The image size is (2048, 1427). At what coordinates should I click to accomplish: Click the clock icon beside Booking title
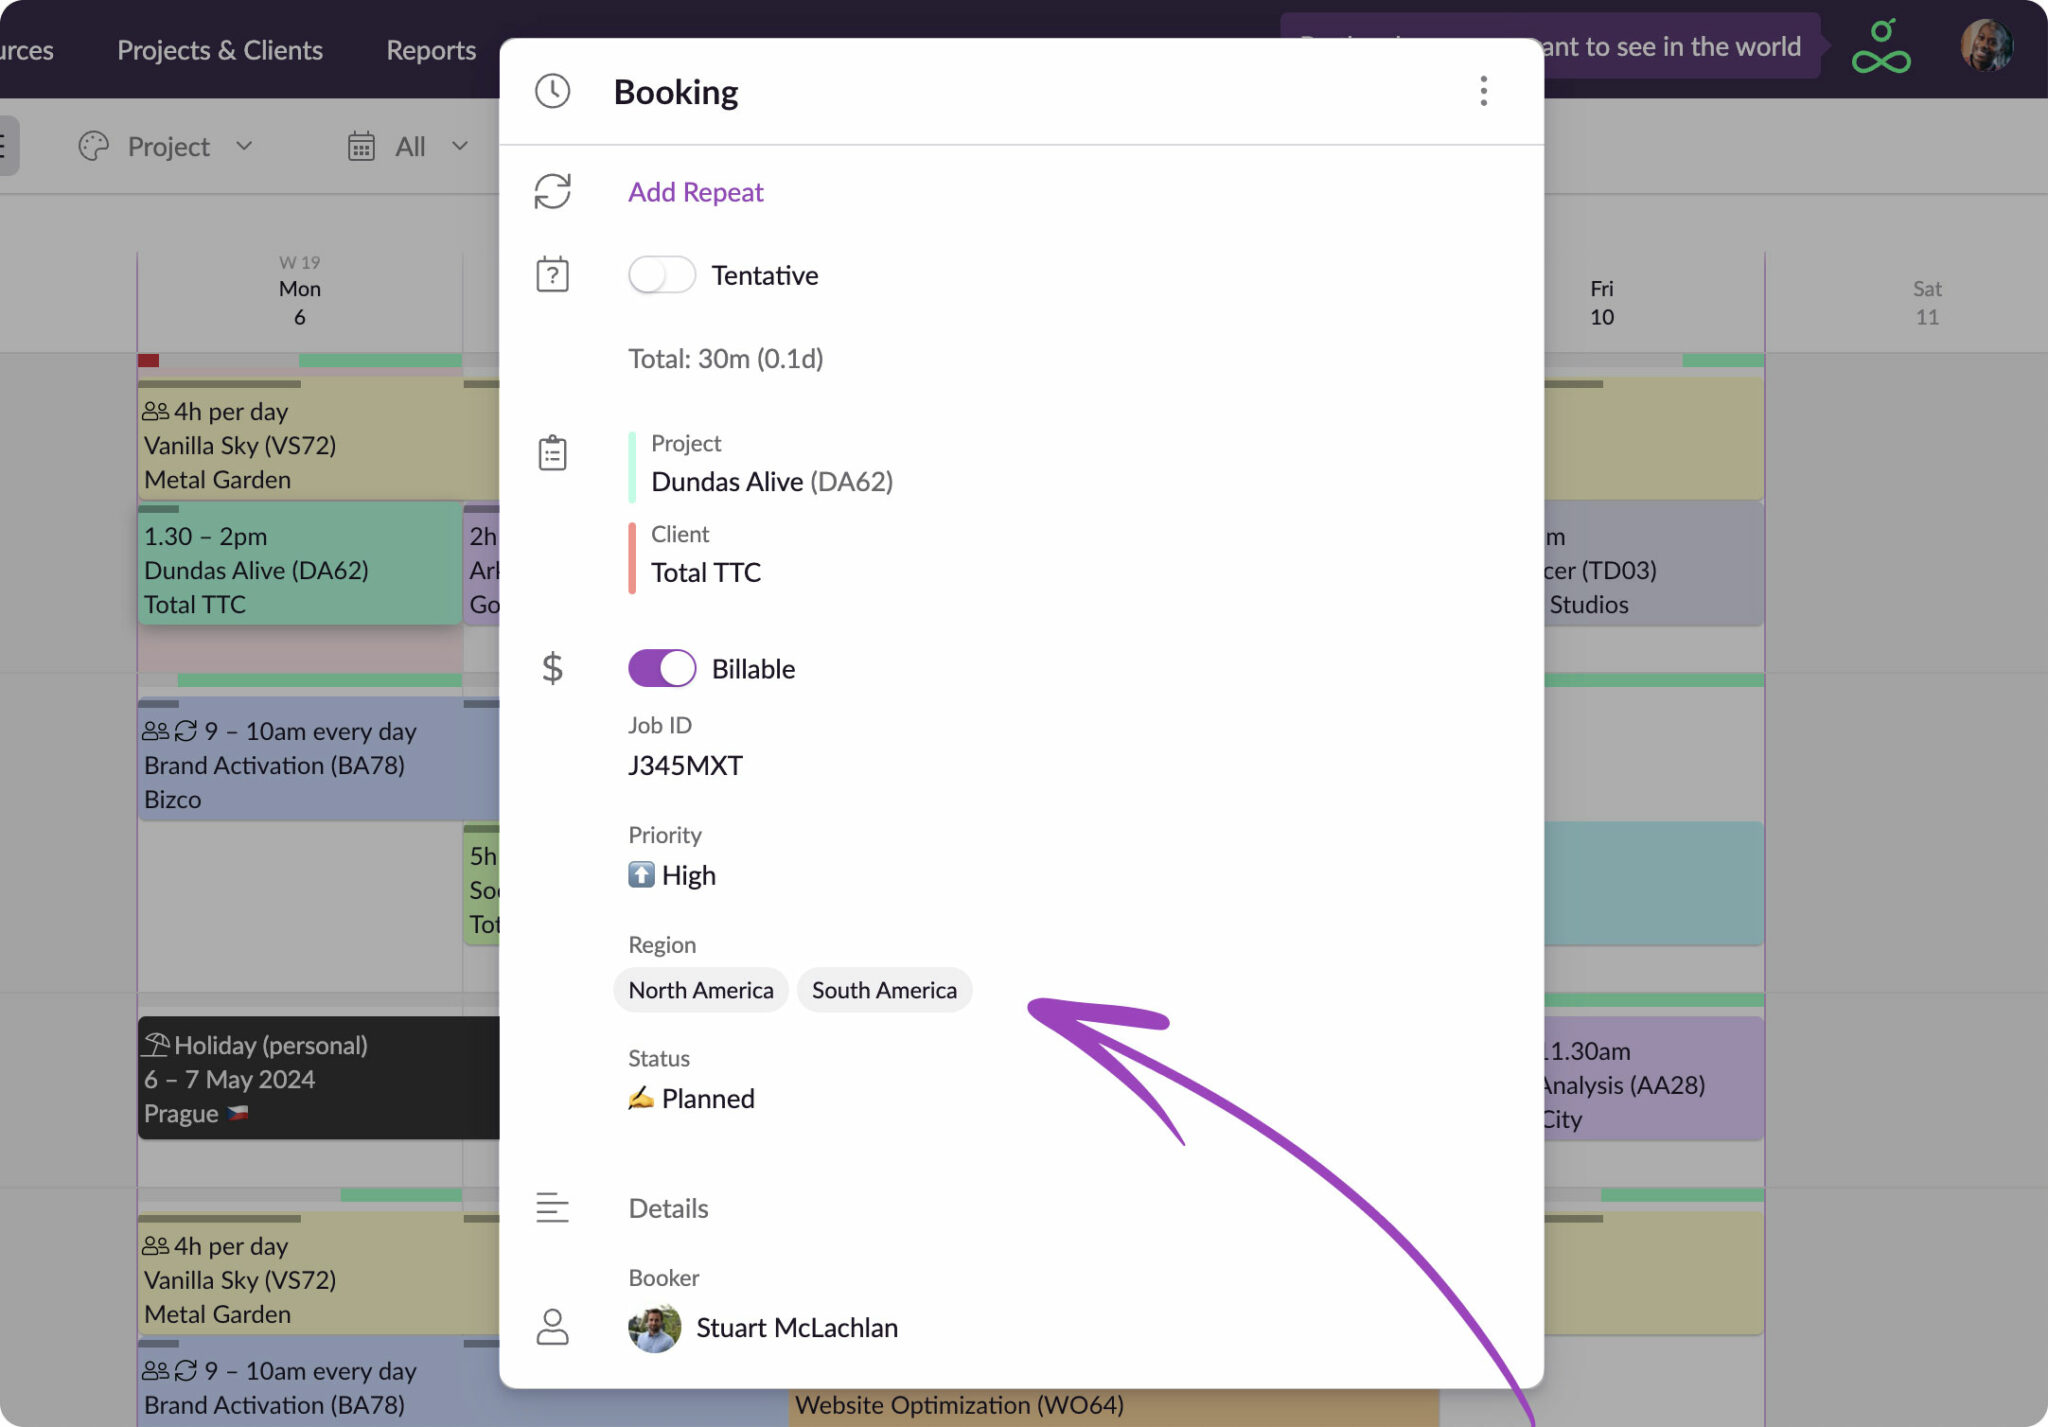click(552, 91)
